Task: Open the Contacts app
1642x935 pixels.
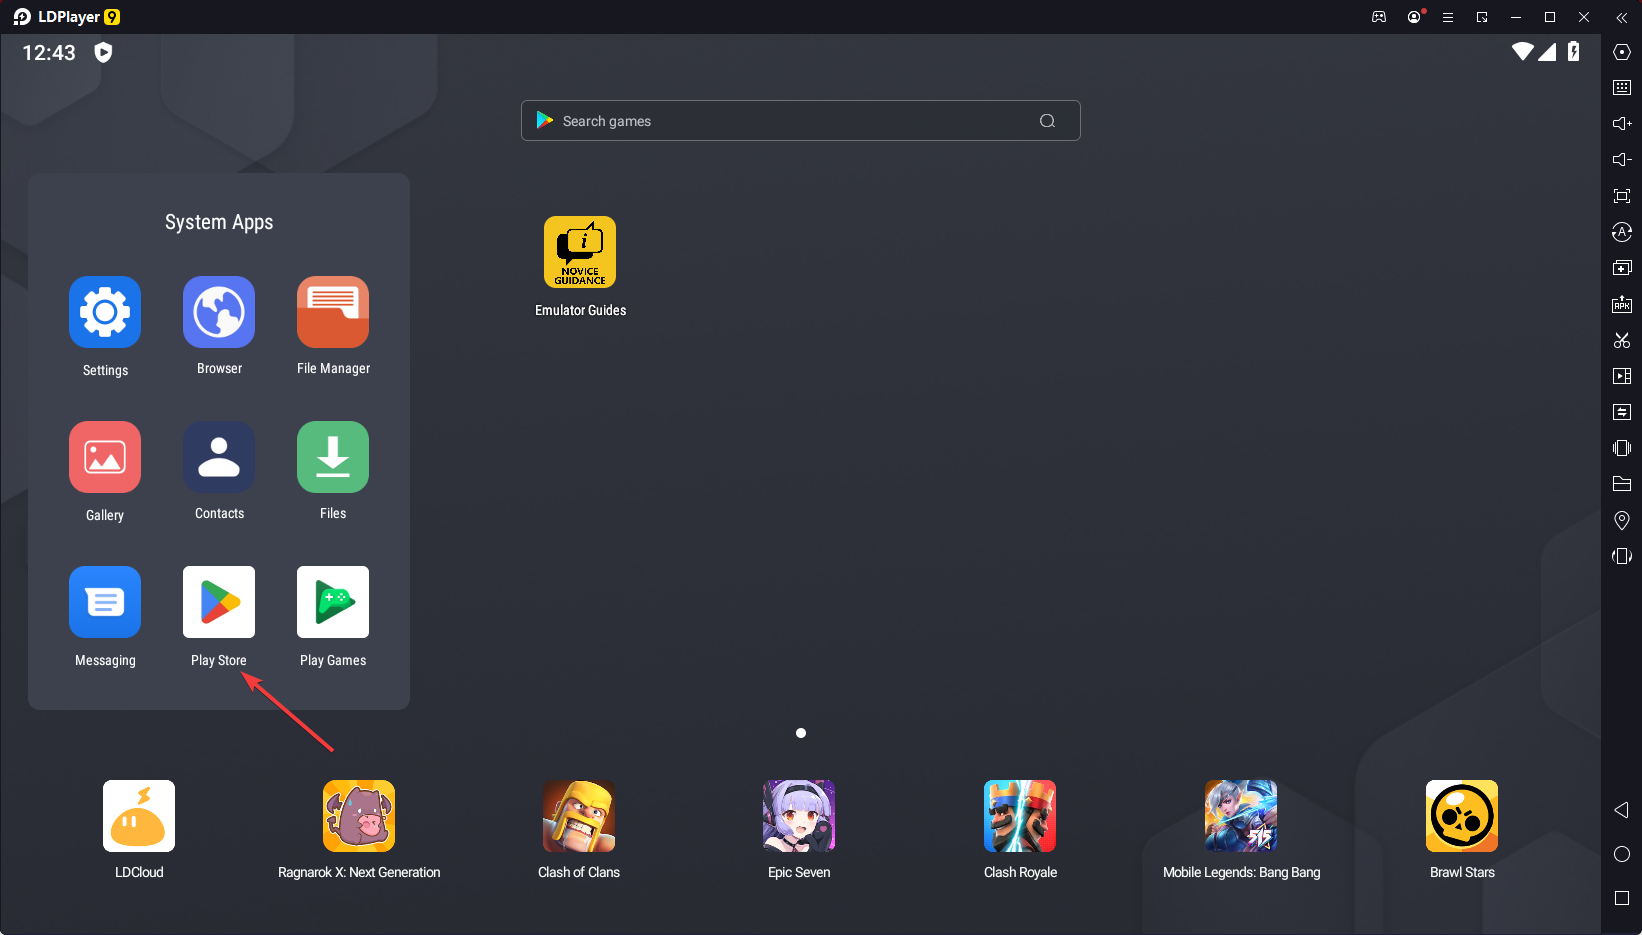Action: pyautogui.click(x=219, y=457)
